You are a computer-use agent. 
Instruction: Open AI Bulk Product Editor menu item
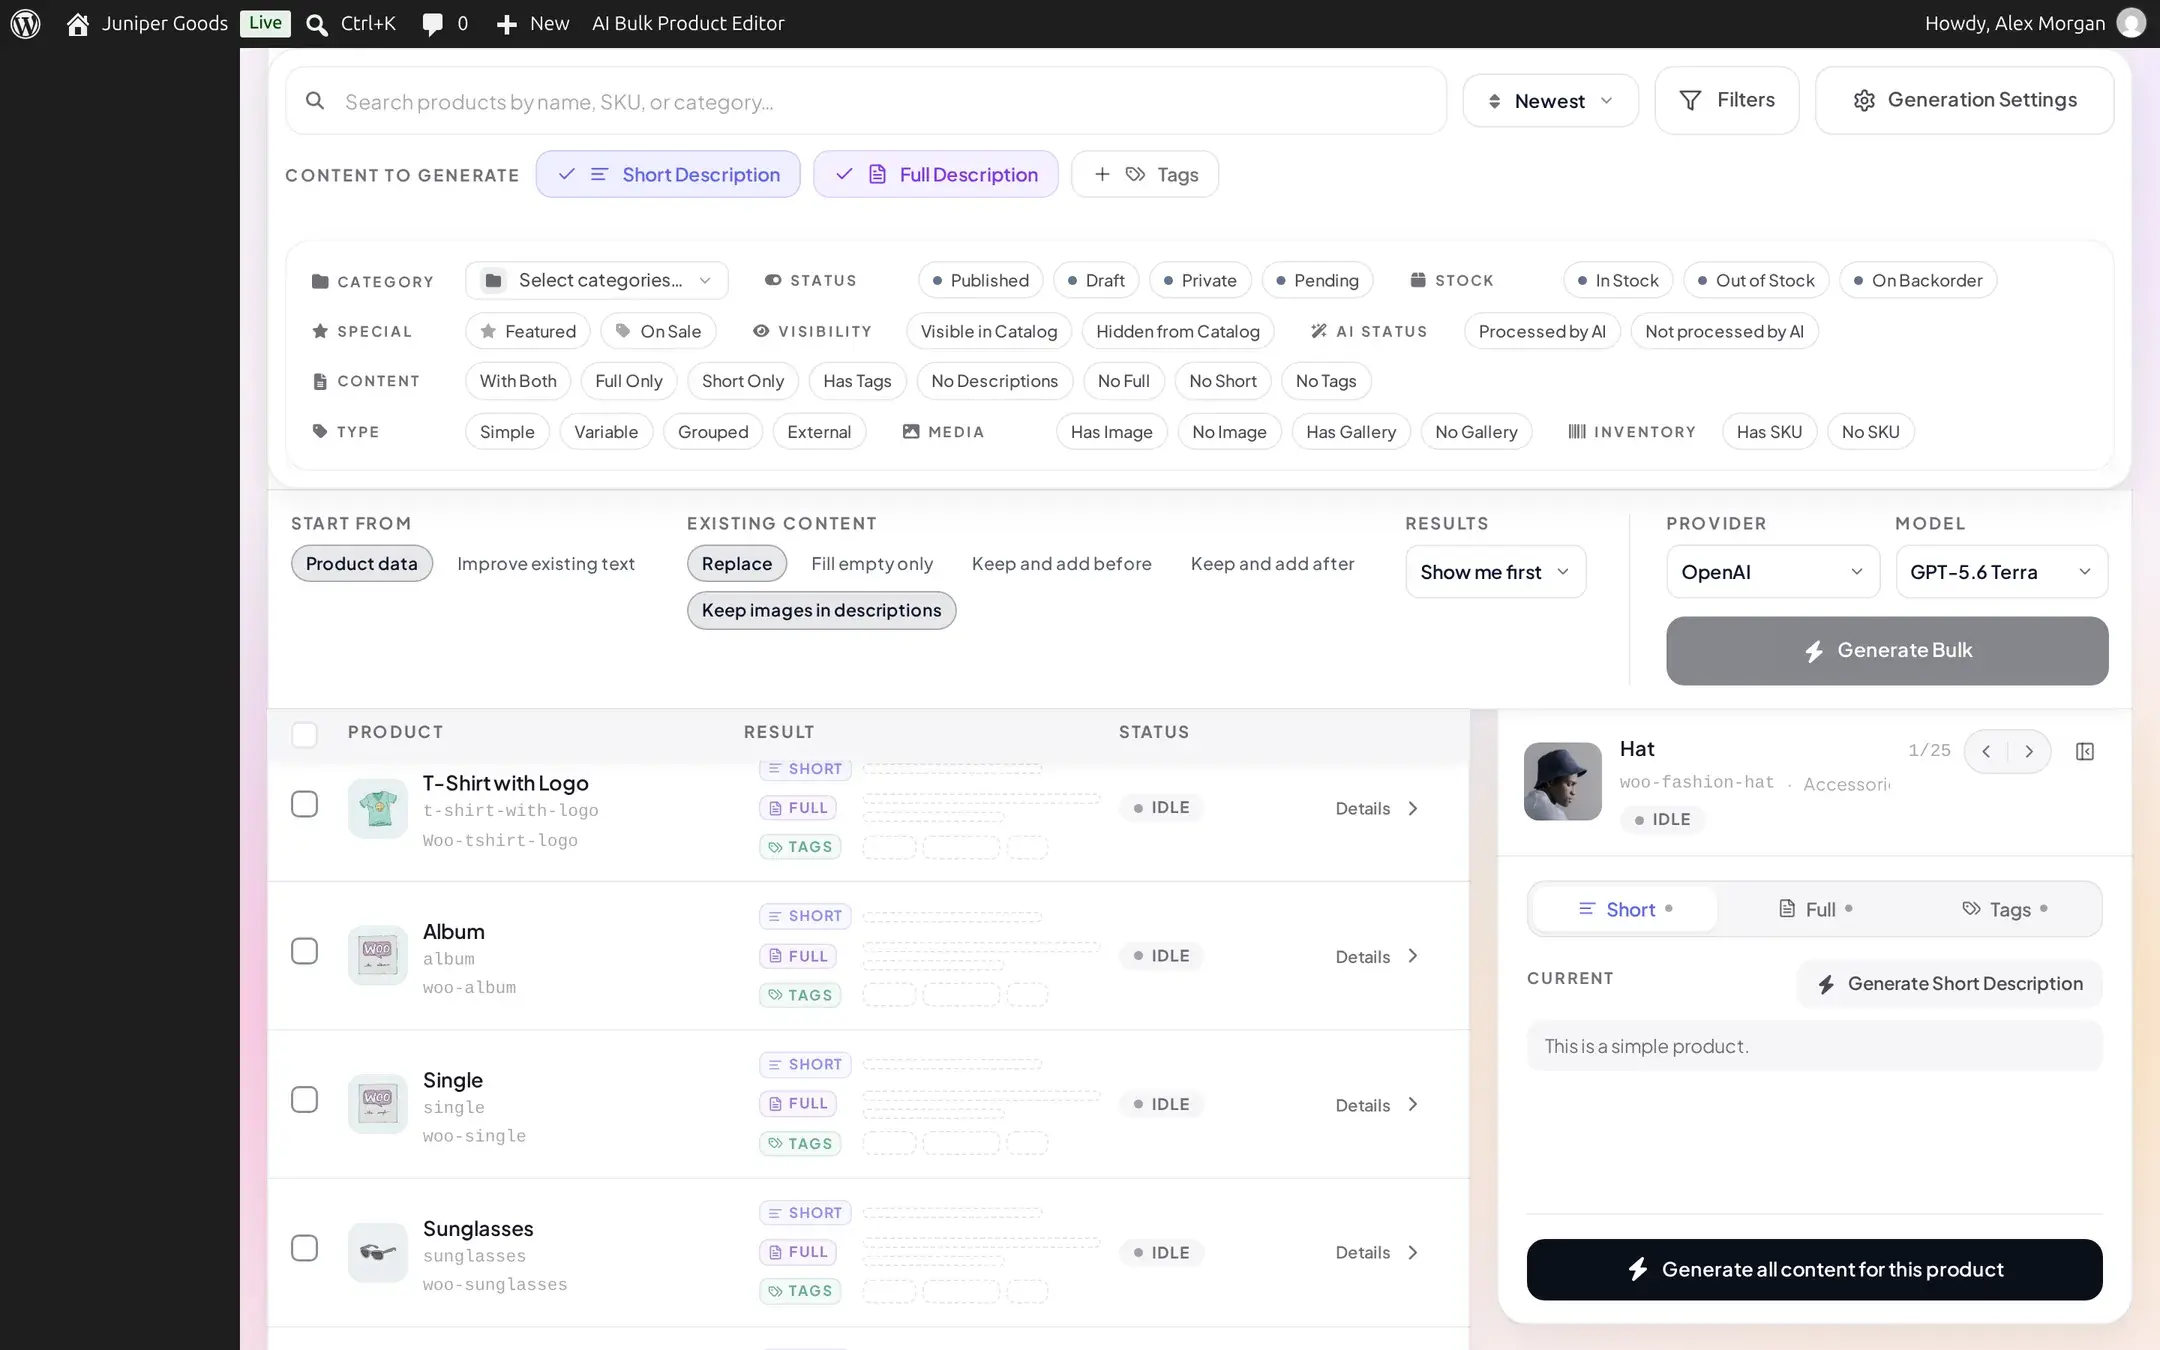pos(688,24)
